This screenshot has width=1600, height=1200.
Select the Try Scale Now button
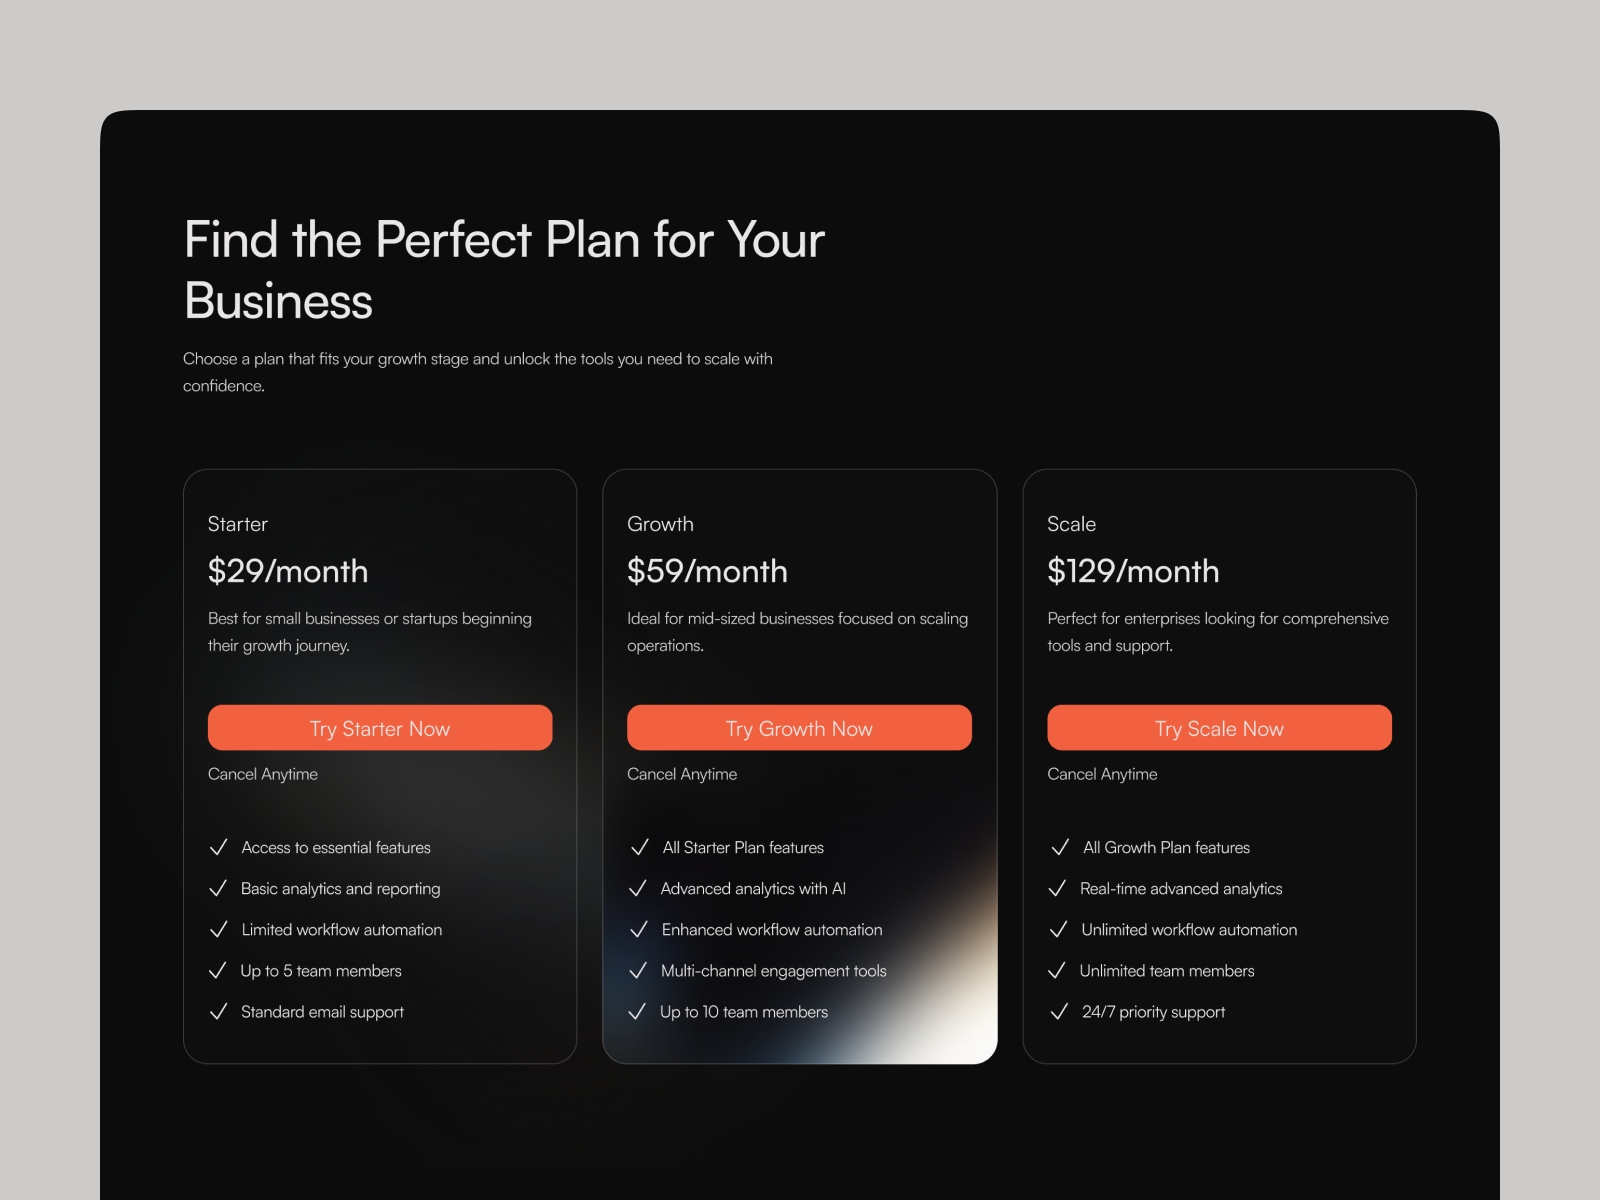coord(1219,728)
